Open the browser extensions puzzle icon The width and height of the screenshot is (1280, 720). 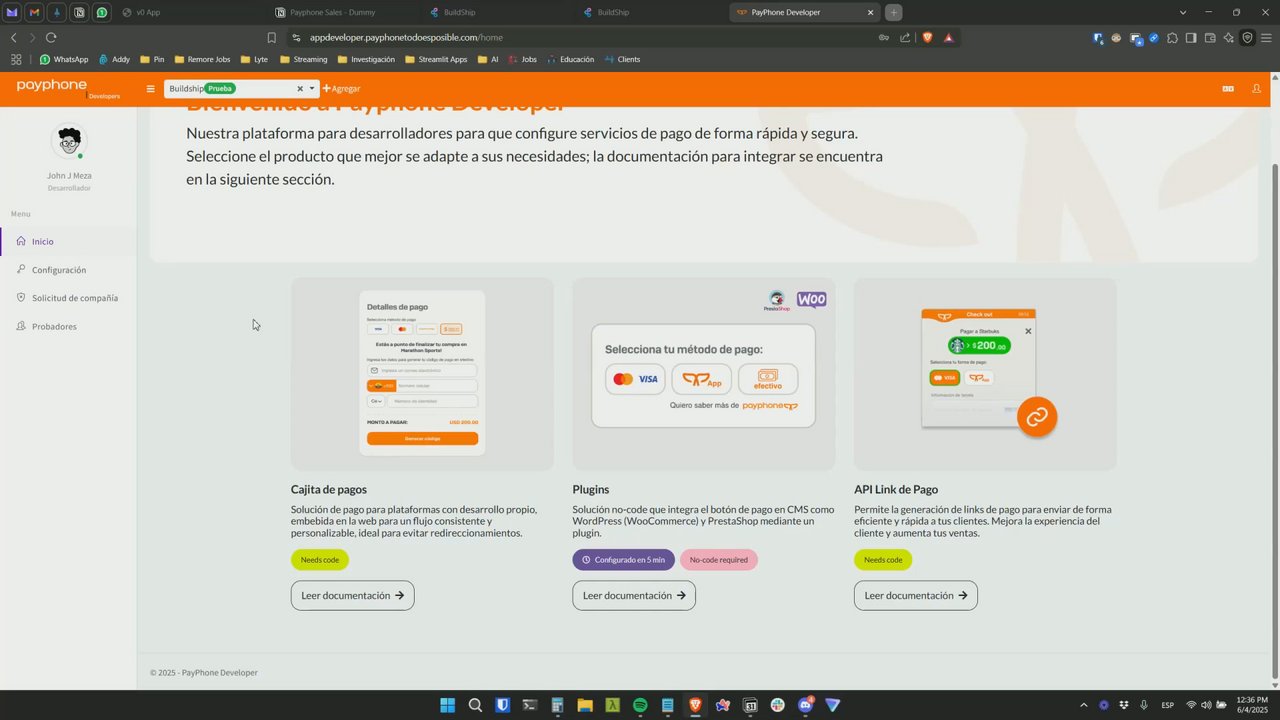(x=1172, y=38)
